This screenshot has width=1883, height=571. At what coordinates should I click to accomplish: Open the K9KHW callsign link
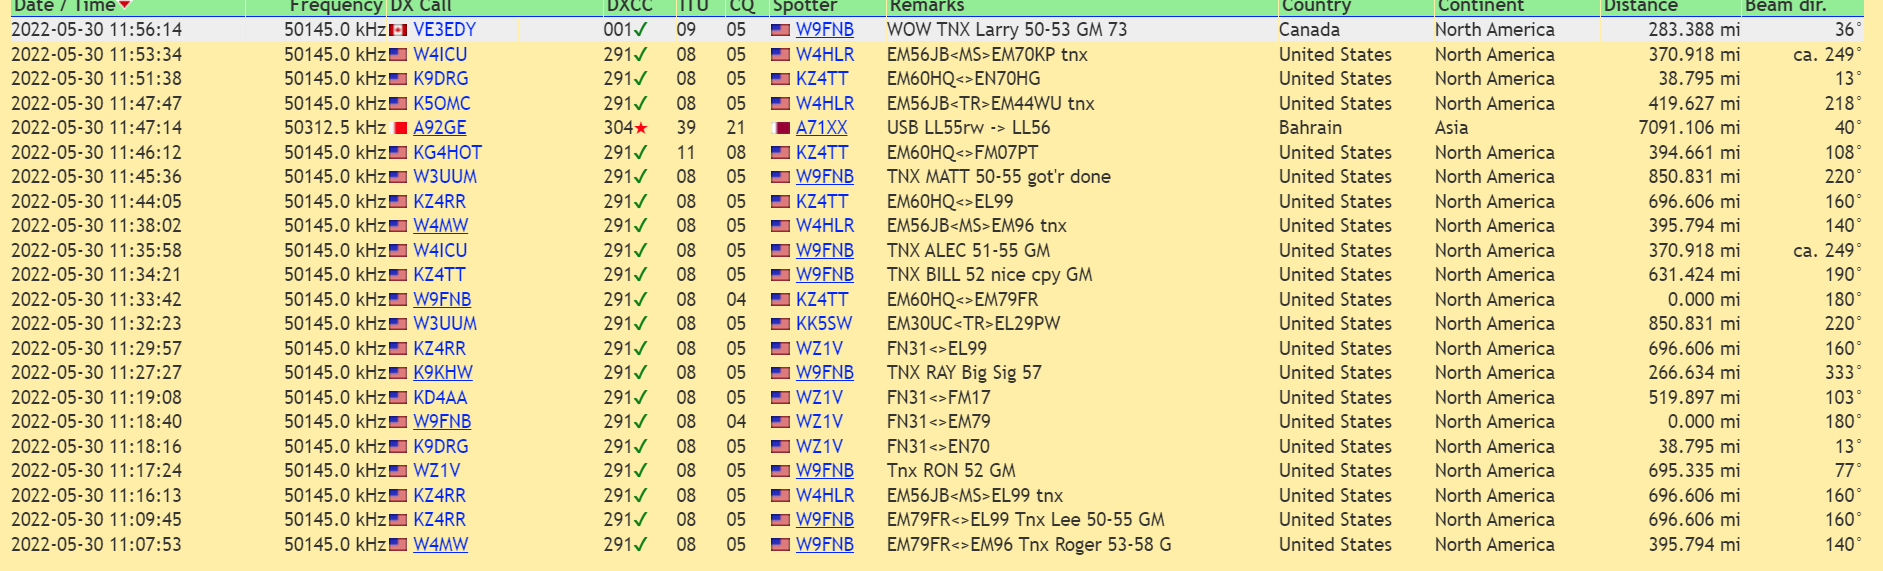coord(443,373)
